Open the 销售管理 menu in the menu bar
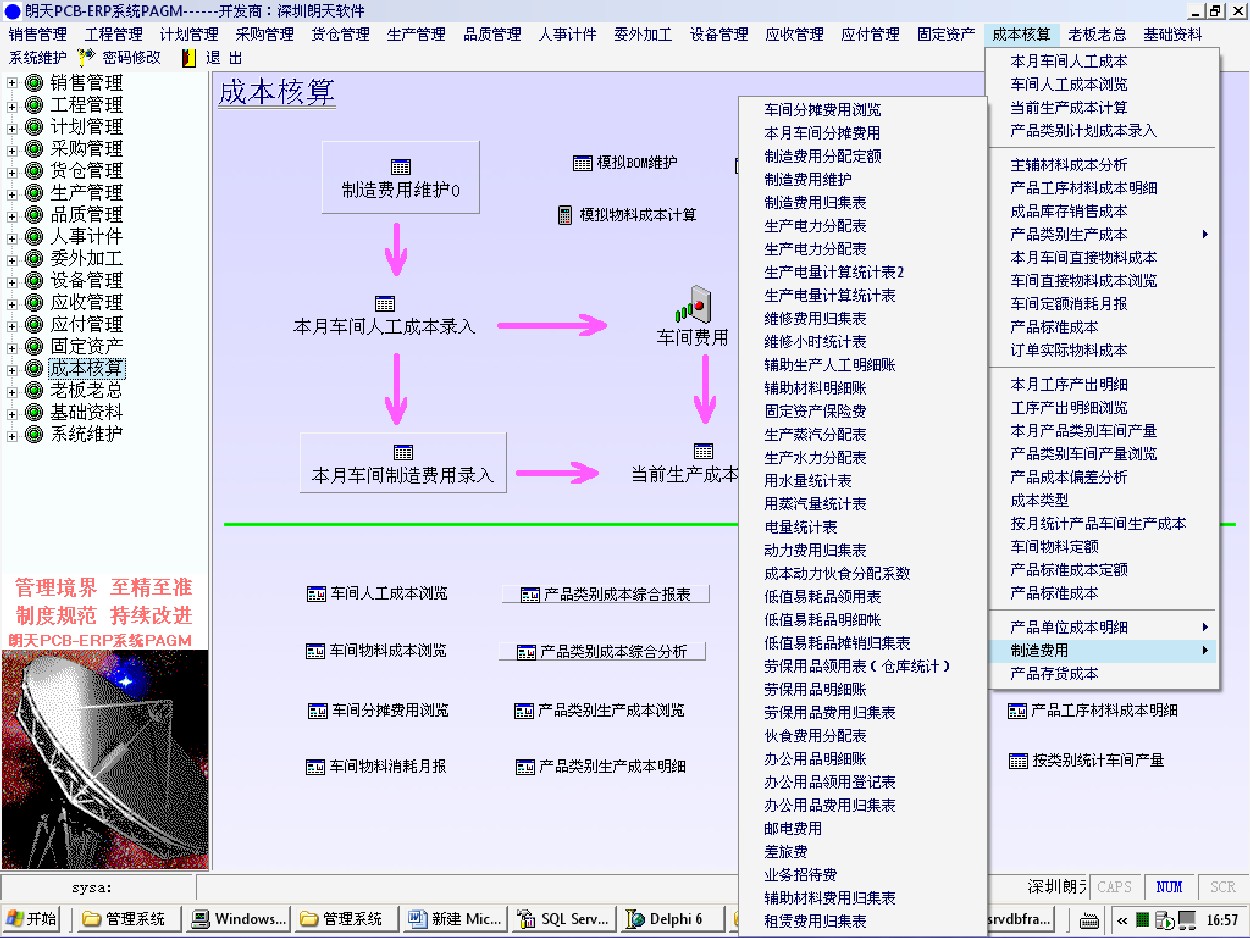This screenshot has height=938, width=1250. coord(38,34)
